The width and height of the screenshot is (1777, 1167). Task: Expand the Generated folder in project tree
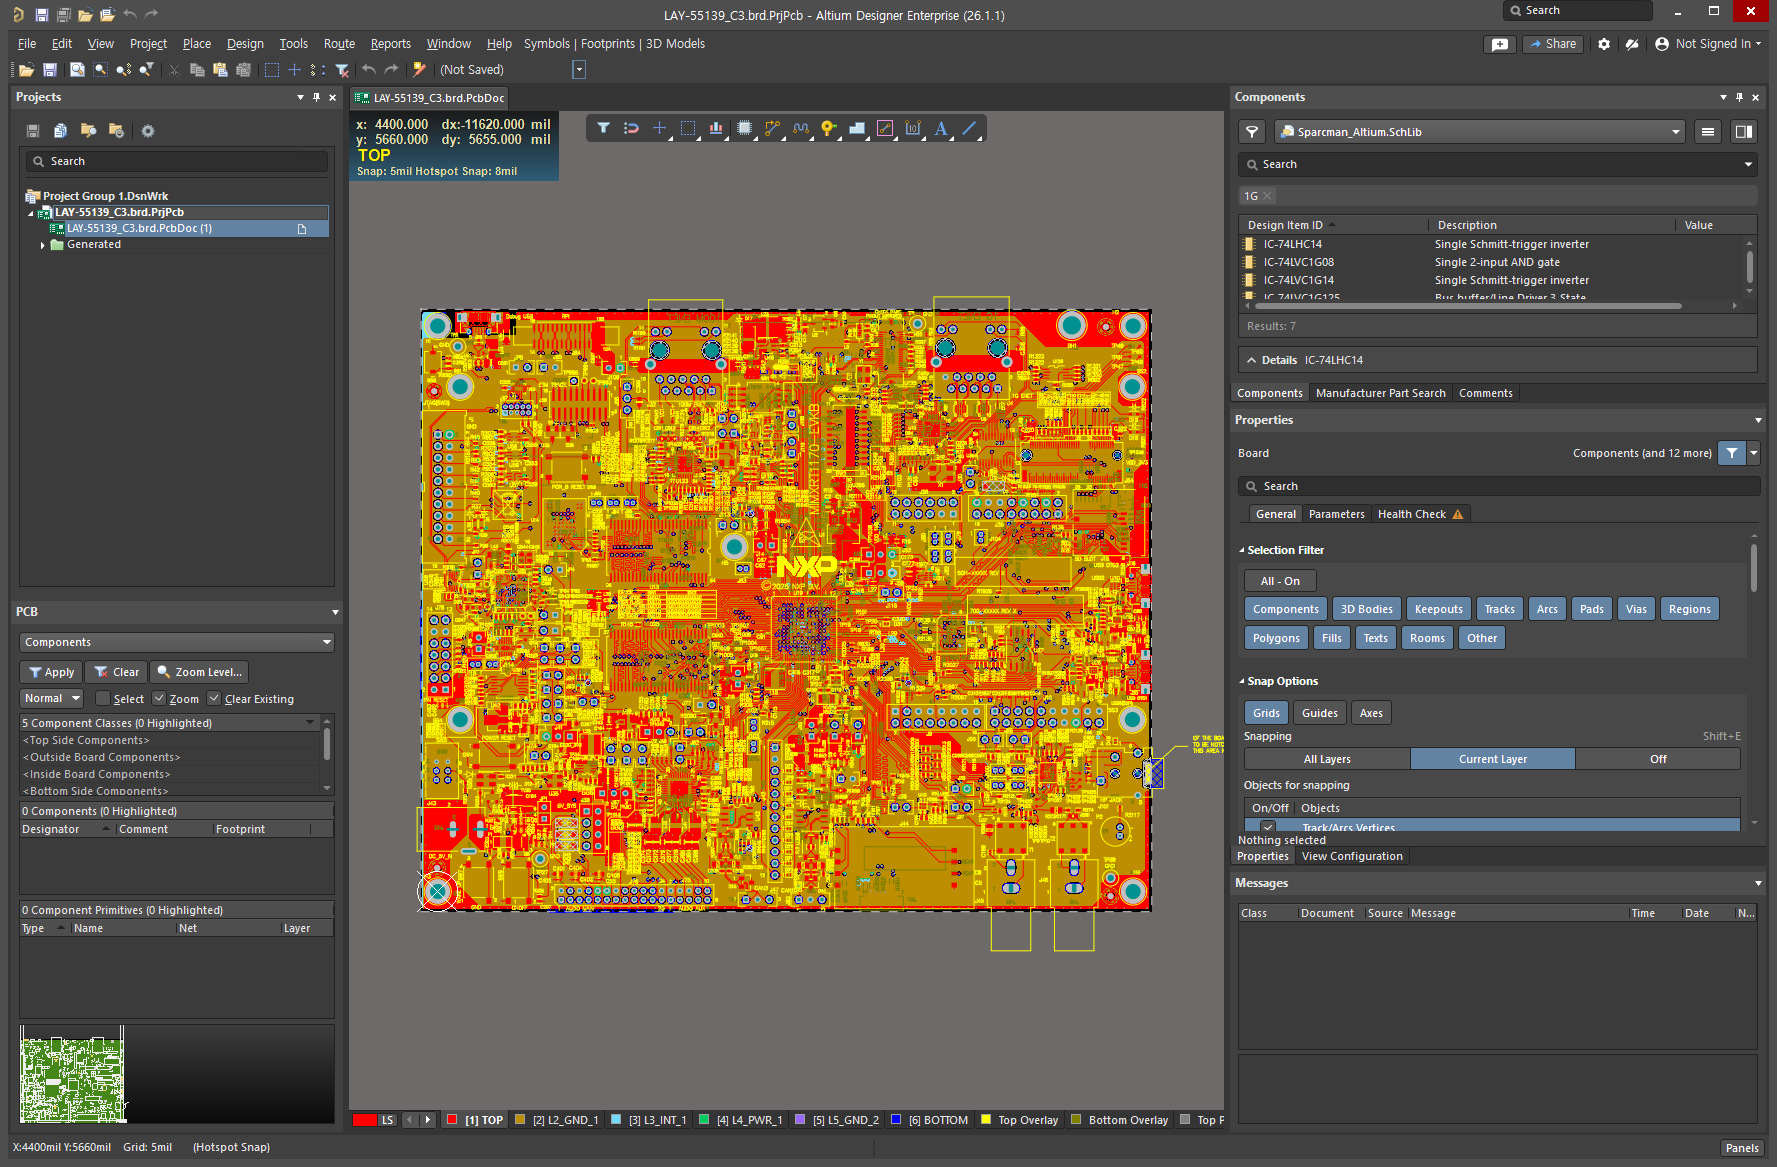tap(42, 245)
